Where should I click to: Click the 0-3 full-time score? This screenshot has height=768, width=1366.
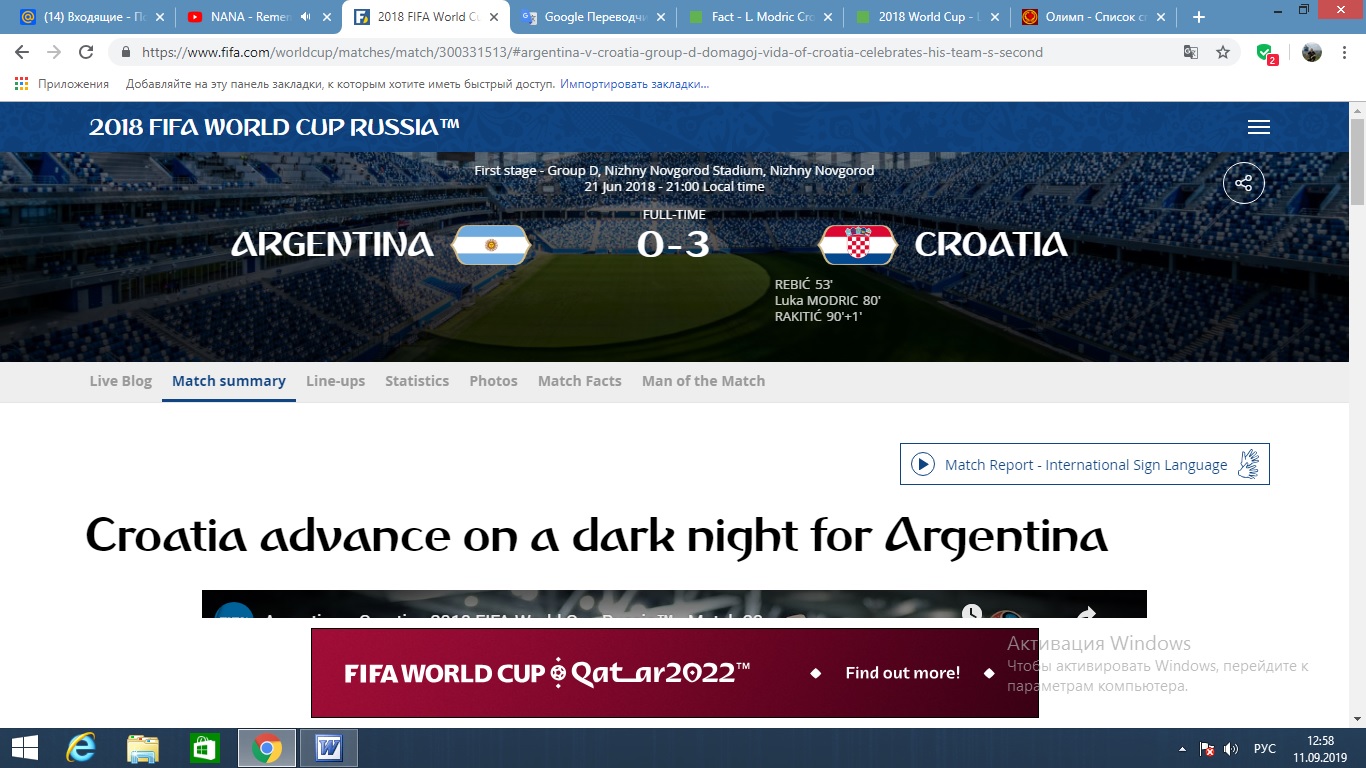coord(674,244)
